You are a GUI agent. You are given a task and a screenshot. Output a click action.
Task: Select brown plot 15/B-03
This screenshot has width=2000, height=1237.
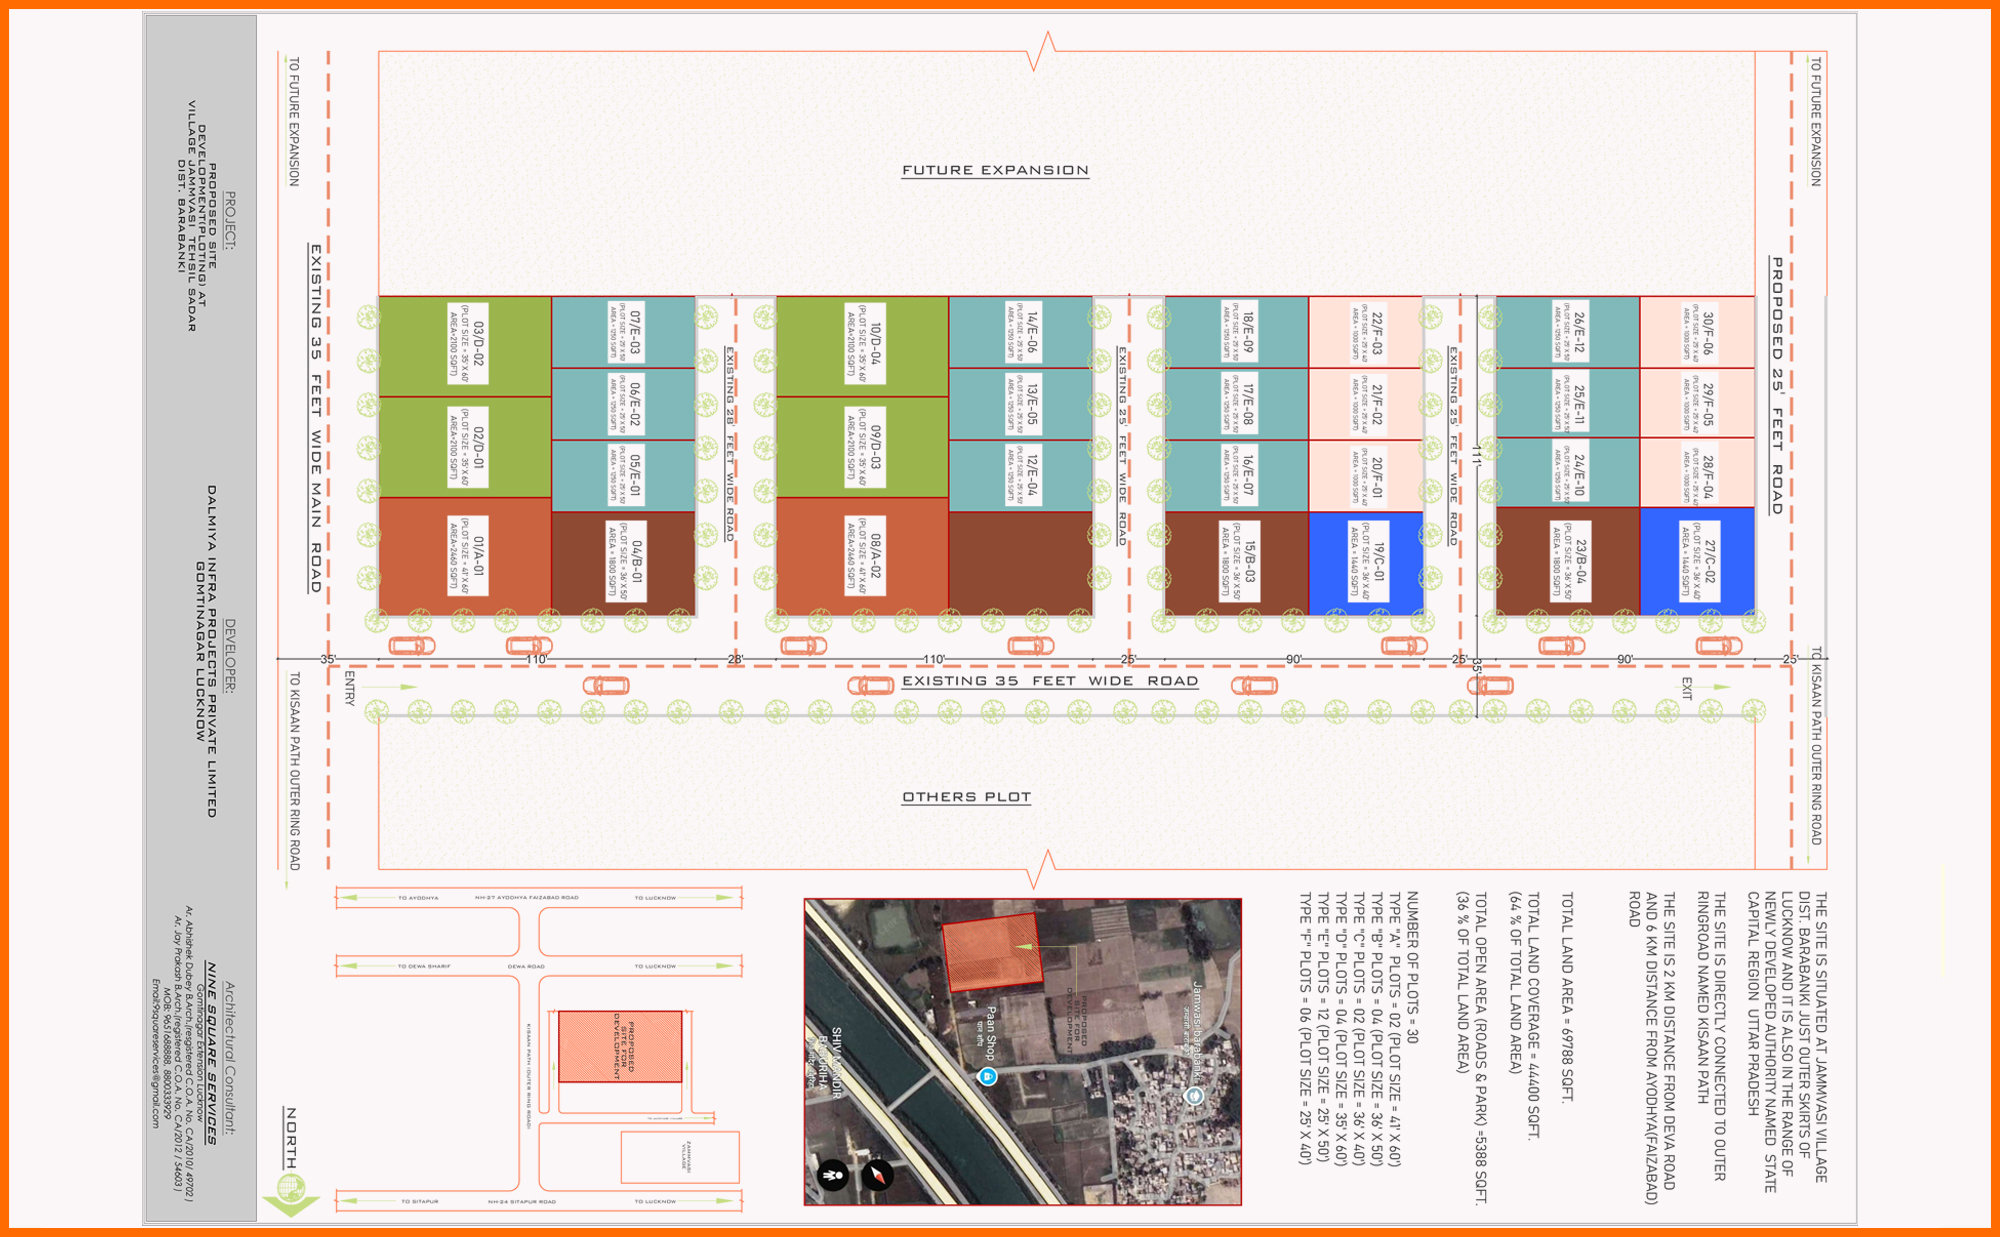click(x=1237, y=563)
